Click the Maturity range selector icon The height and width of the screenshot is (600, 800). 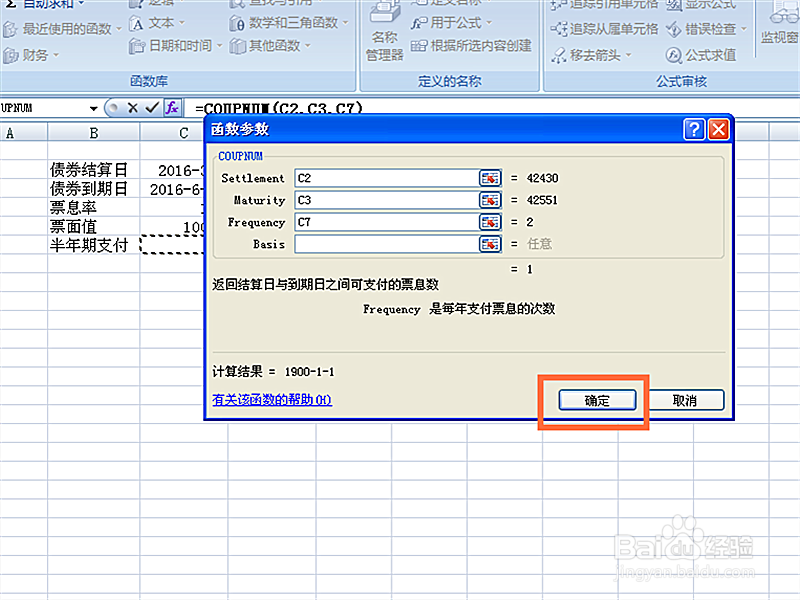(490, 200)
